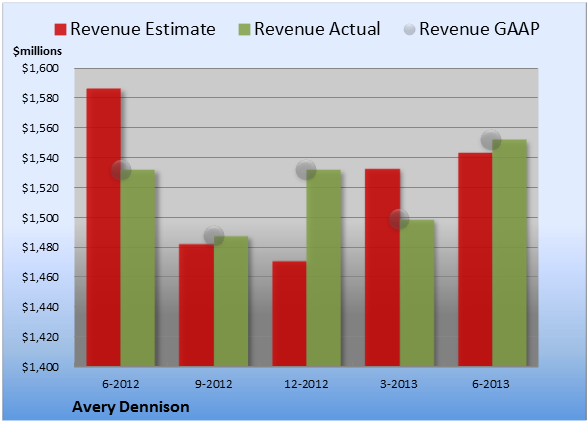Click the GAAP marker for 9-2012

point(214,236)
